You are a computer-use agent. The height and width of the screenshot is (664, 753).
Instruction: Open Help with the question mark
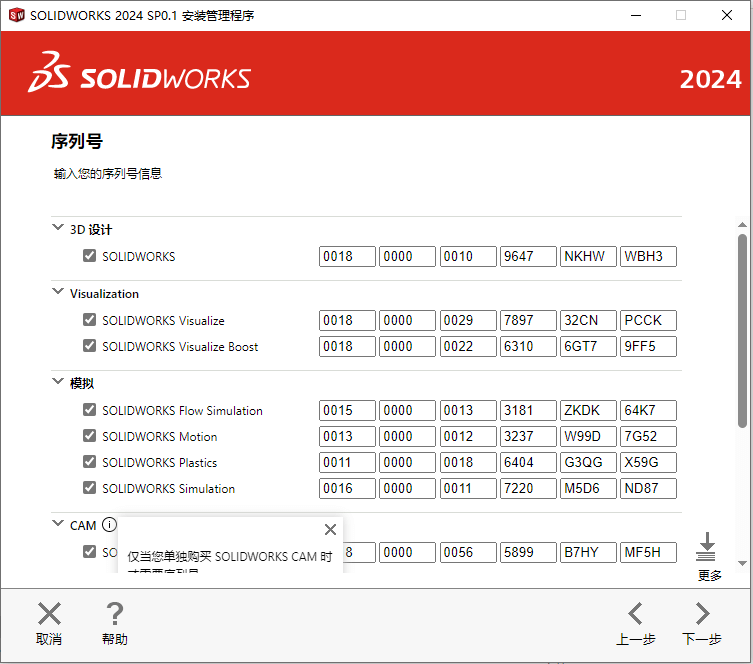tap(114, 614)
